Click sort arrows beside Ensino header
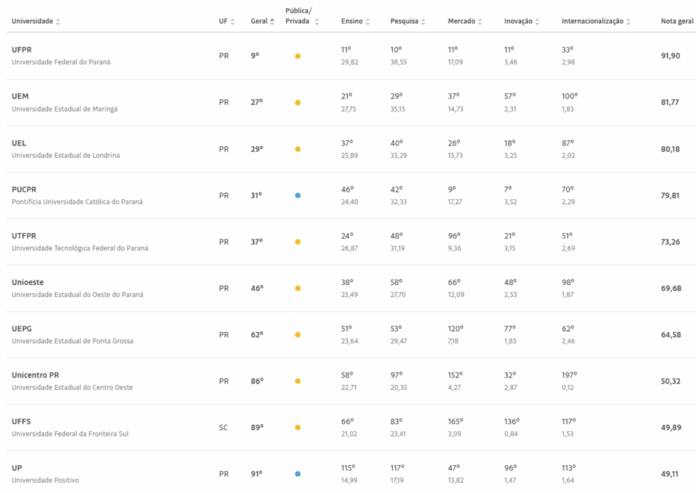Image resolution: width=696 pixels, height=493 pixels. point(368,21)
